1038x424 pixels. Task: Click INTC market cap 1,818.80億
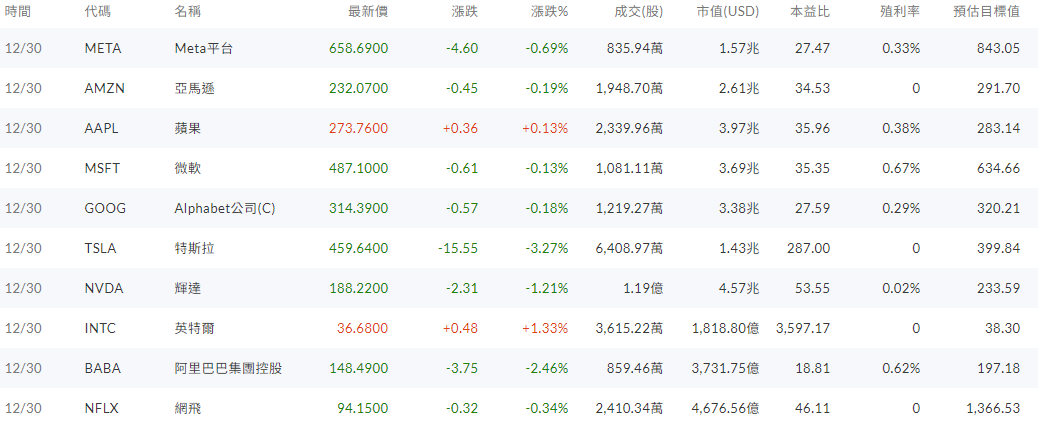tap(726, 328)
